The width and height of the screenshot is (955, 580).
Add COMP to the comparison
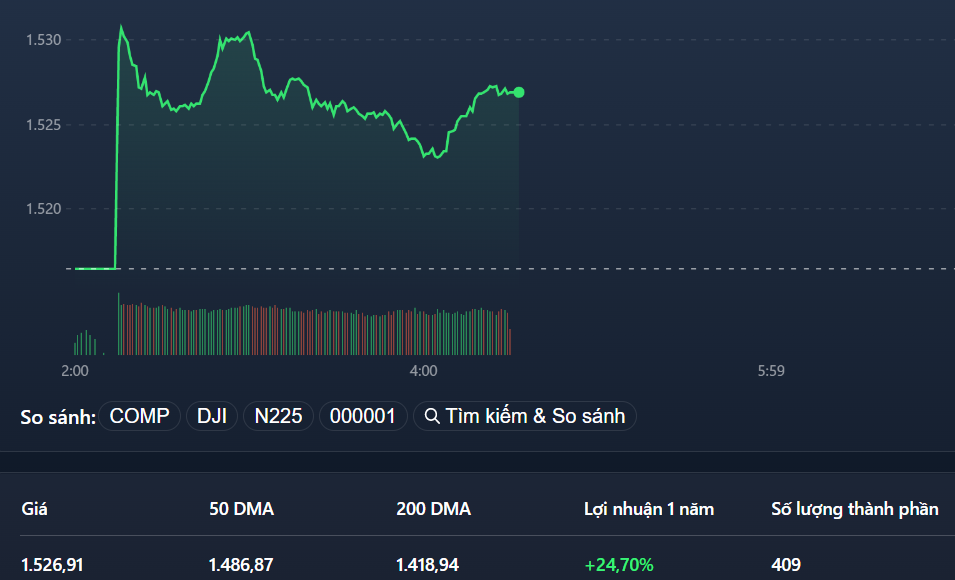click(138, 416)
